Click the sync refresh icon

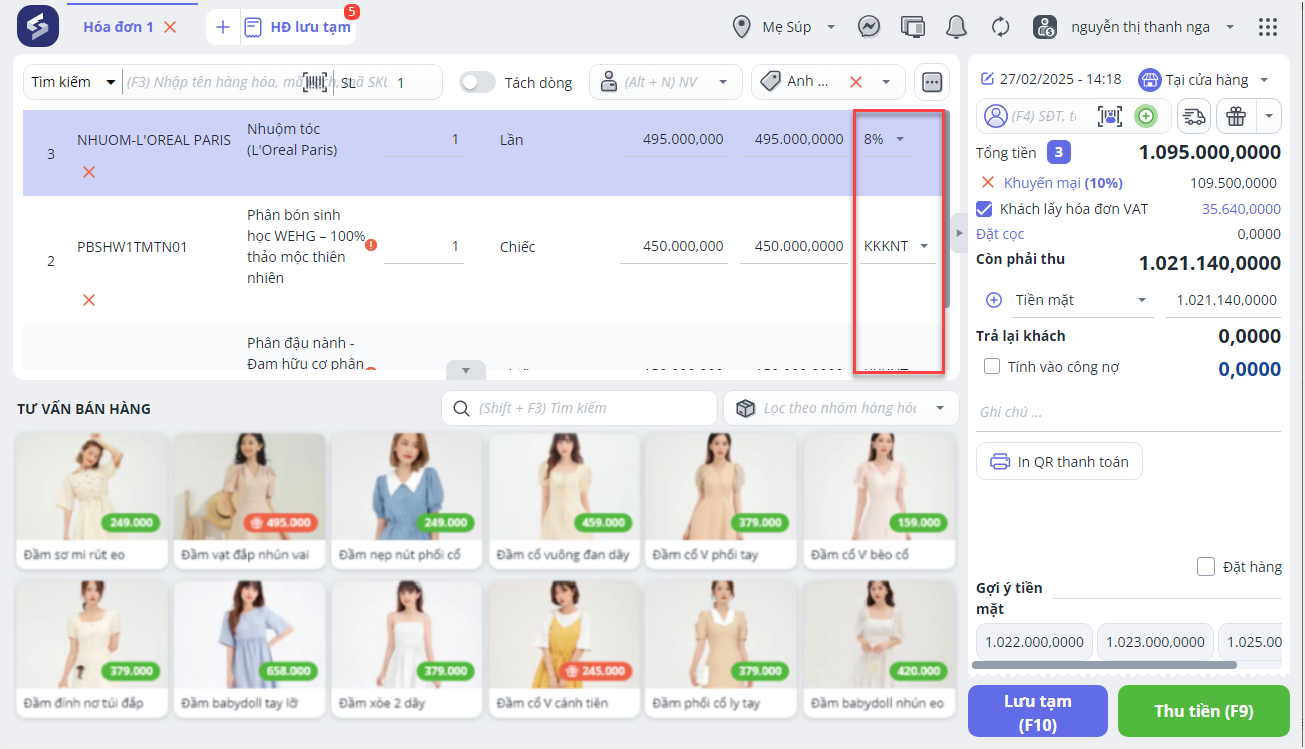[1000, 27]
